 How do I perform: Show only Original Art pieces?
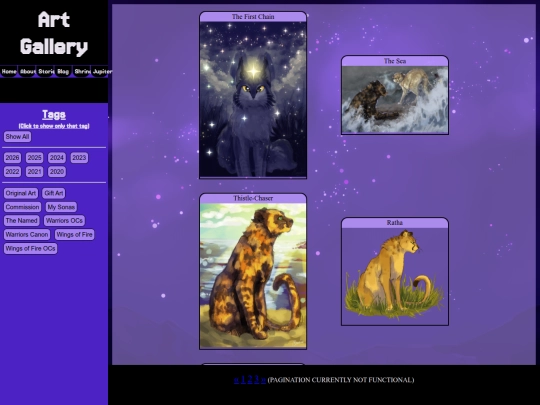coord(21,193)
